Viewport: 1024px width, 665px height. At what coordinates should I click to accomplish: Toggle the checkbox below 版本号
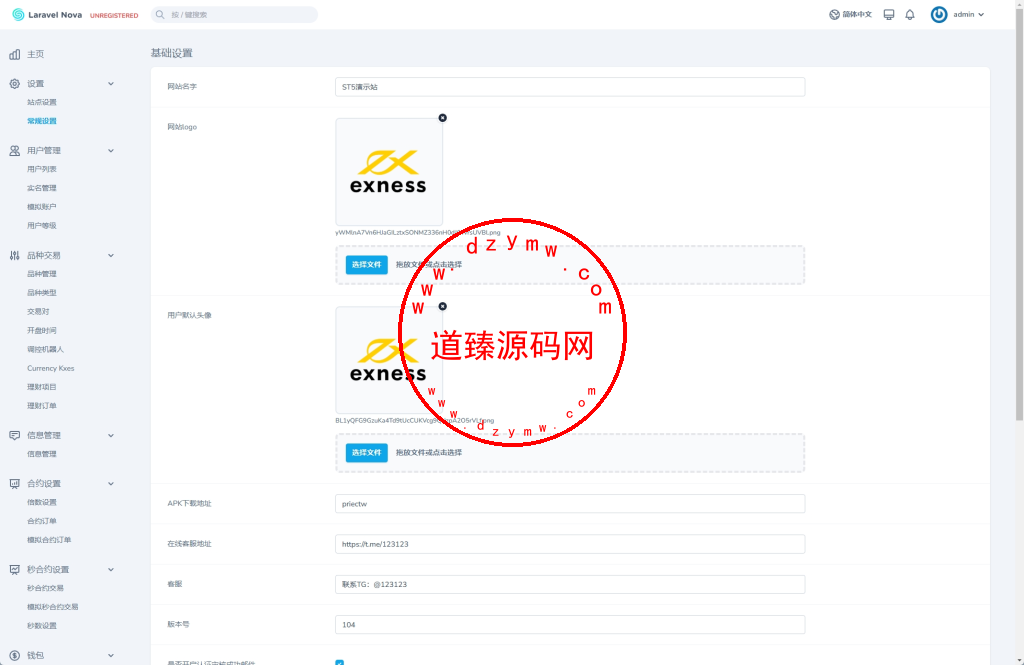[340, 662]
